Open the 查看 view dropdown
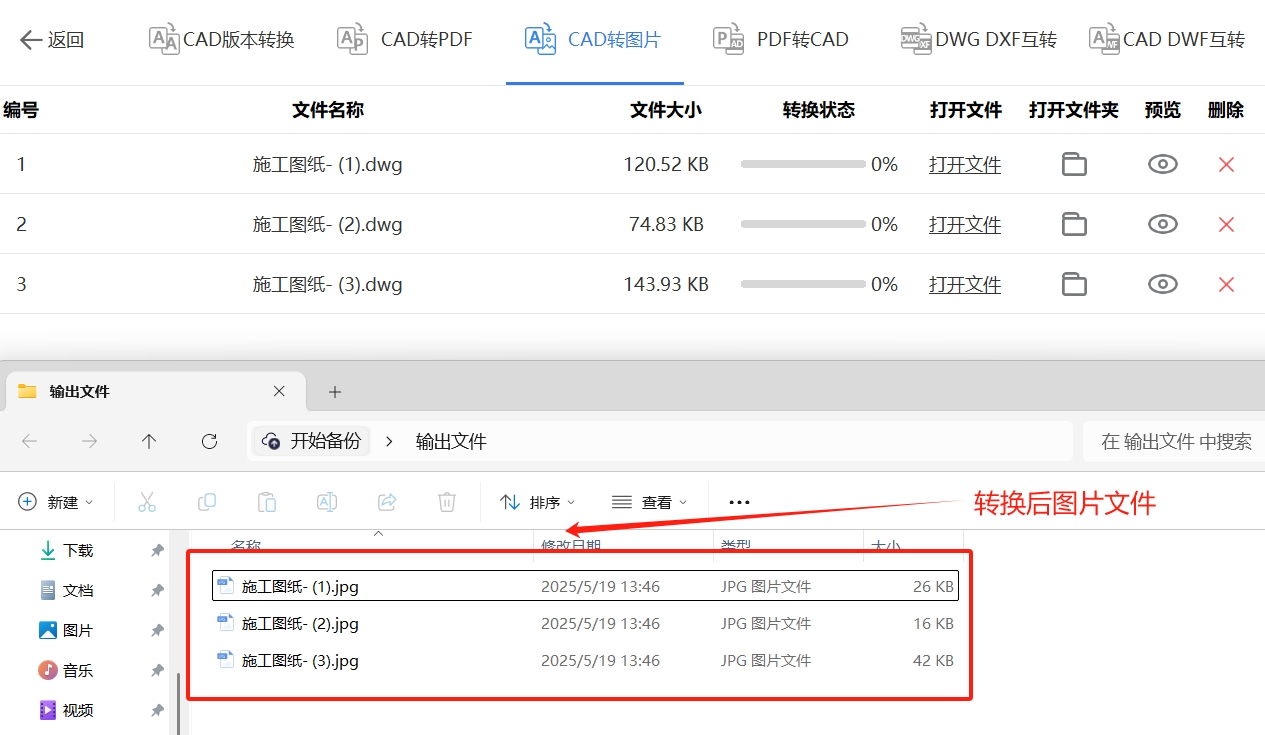This screenshot has height=735, width=1265. 650,502
